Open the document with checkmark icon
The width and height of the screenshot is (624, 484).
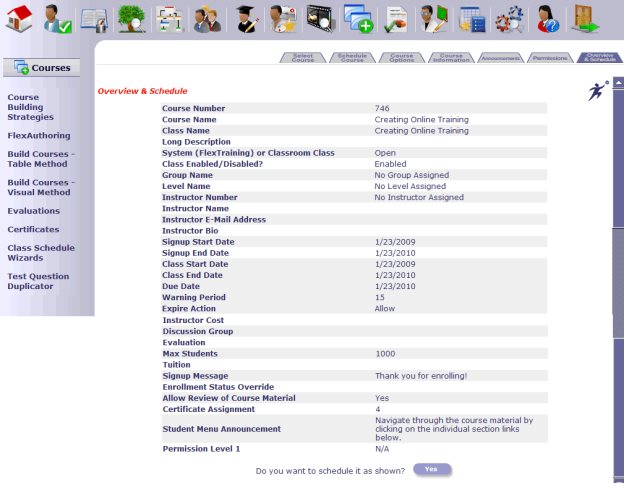click(396, 20)
